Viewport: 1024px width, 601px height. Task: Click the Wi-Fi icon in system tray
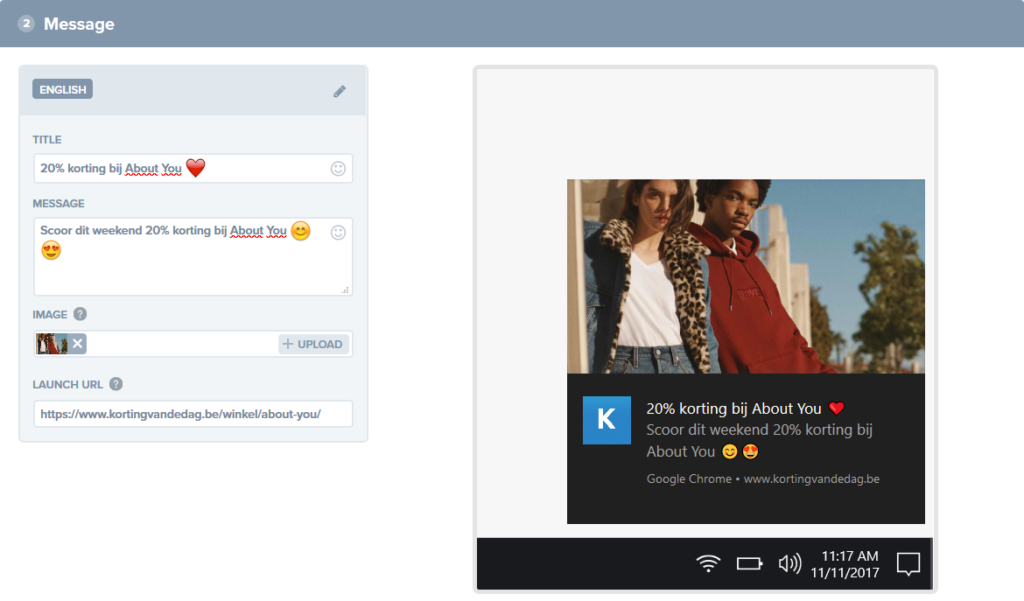point(708,564)
